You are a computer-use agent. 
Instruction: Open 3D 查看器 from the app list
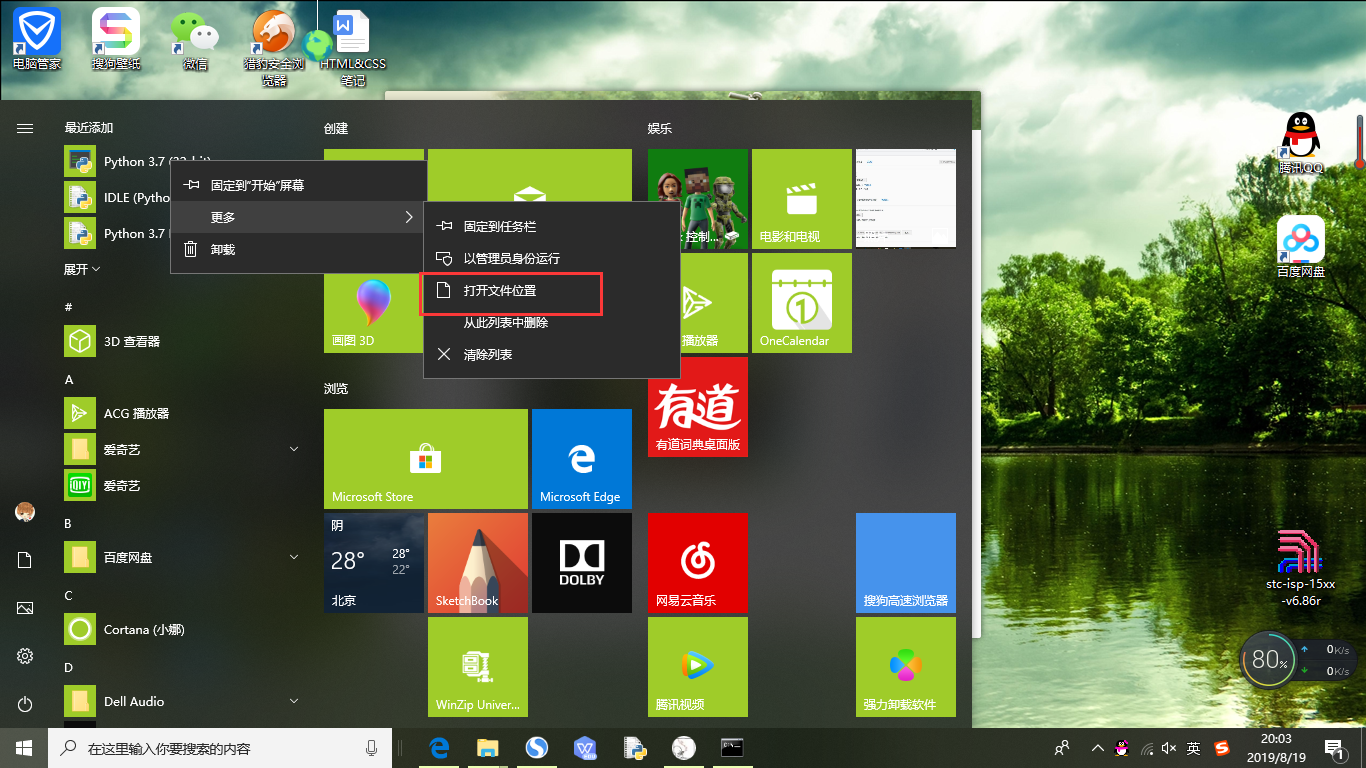(x=186, y=342)
